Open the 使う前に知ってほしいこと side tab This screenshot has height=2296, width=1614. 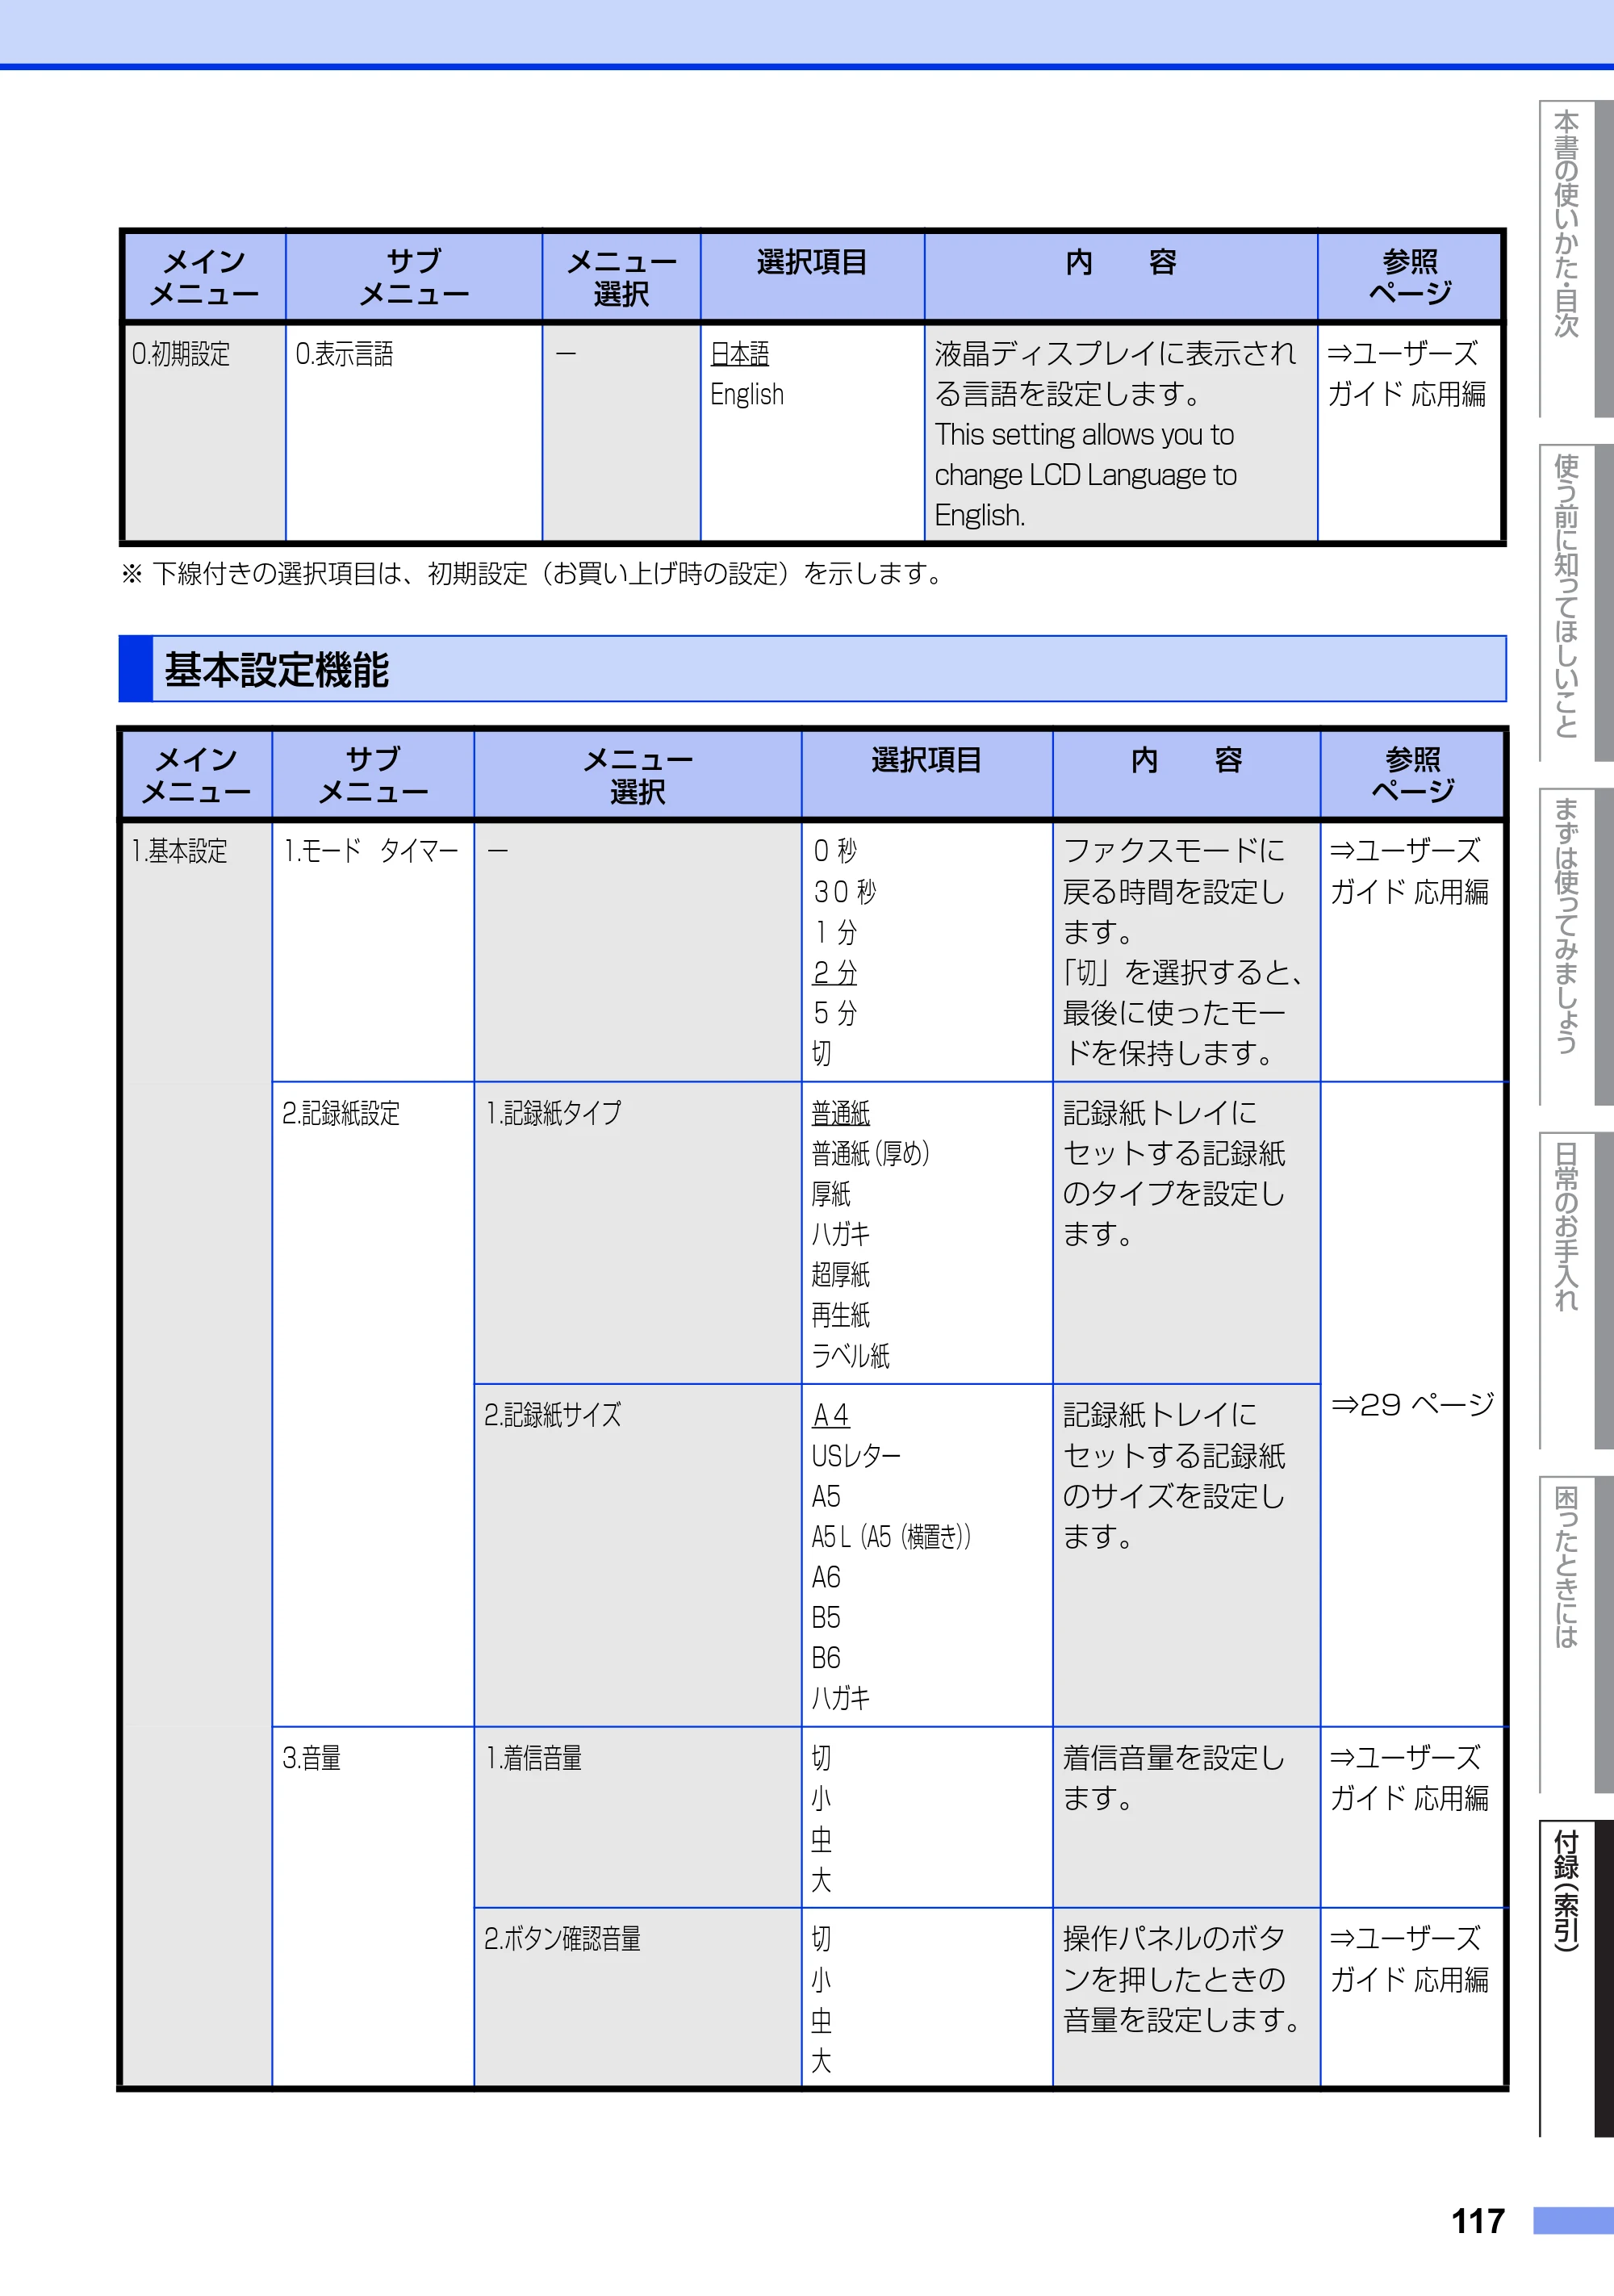pos(1575,603)
